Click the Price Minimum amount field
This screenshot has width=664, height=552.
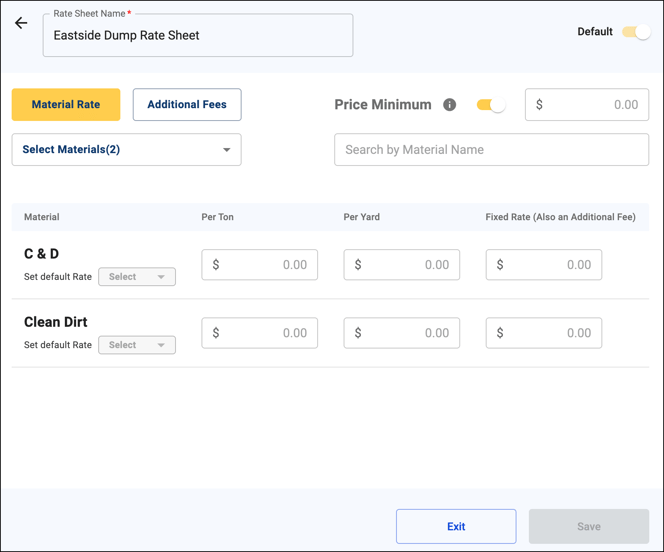coord(587,105)
